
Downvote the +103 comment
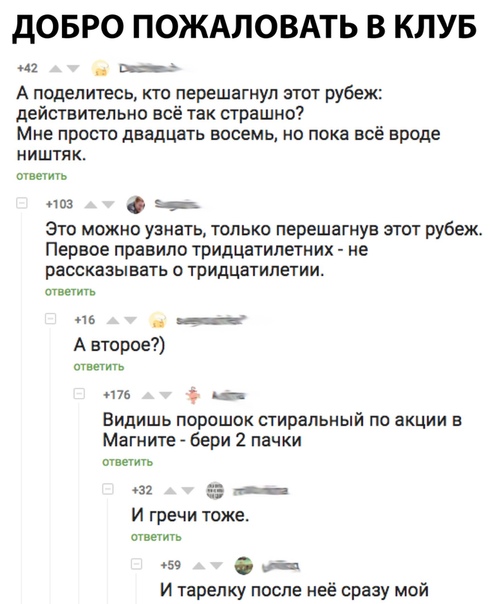(x=109, y=205)
